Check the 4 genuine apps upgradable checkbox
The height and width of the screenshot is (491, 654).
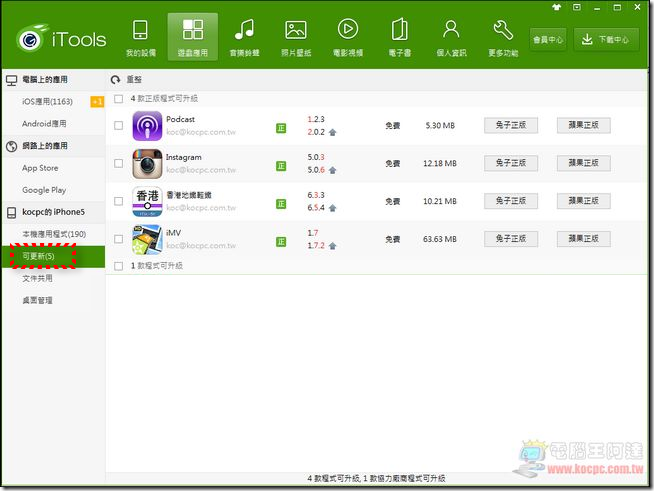click(118, 99)
